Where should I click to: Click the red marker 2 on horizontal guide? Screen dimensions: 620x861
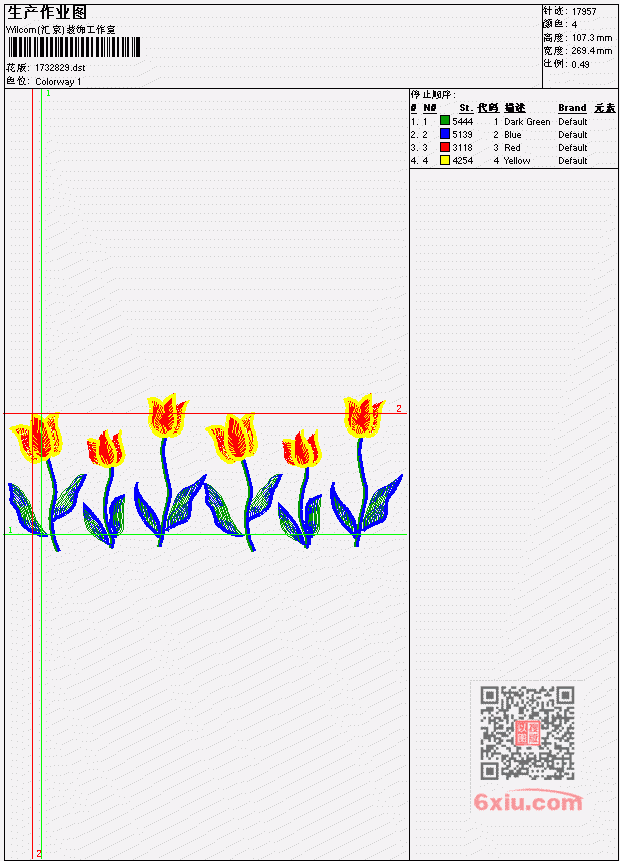(399, 409)
